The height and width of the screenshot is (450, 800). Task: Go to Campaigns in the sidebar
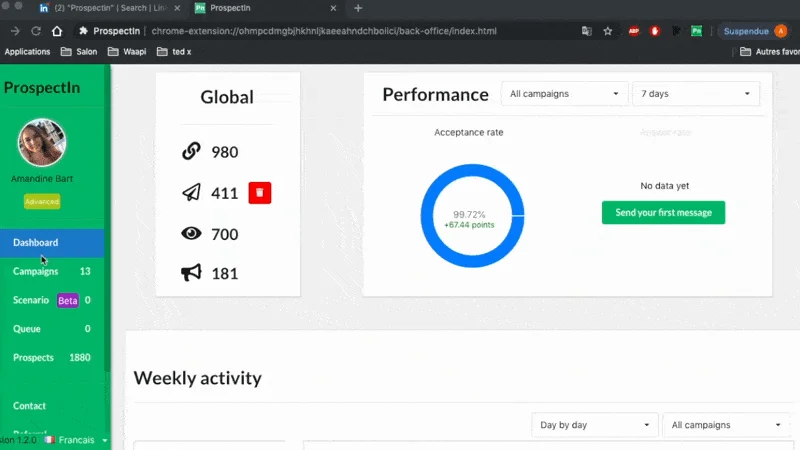[x=52, y=271]
